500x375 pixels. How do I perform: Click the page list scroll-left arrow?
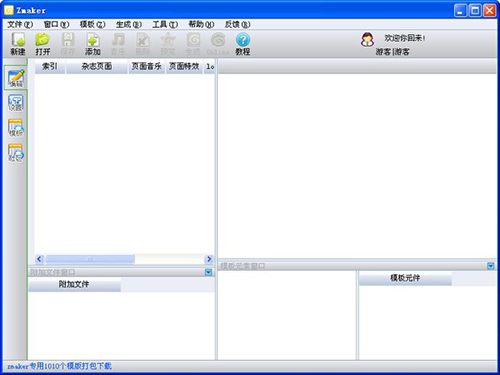(39, 259)
